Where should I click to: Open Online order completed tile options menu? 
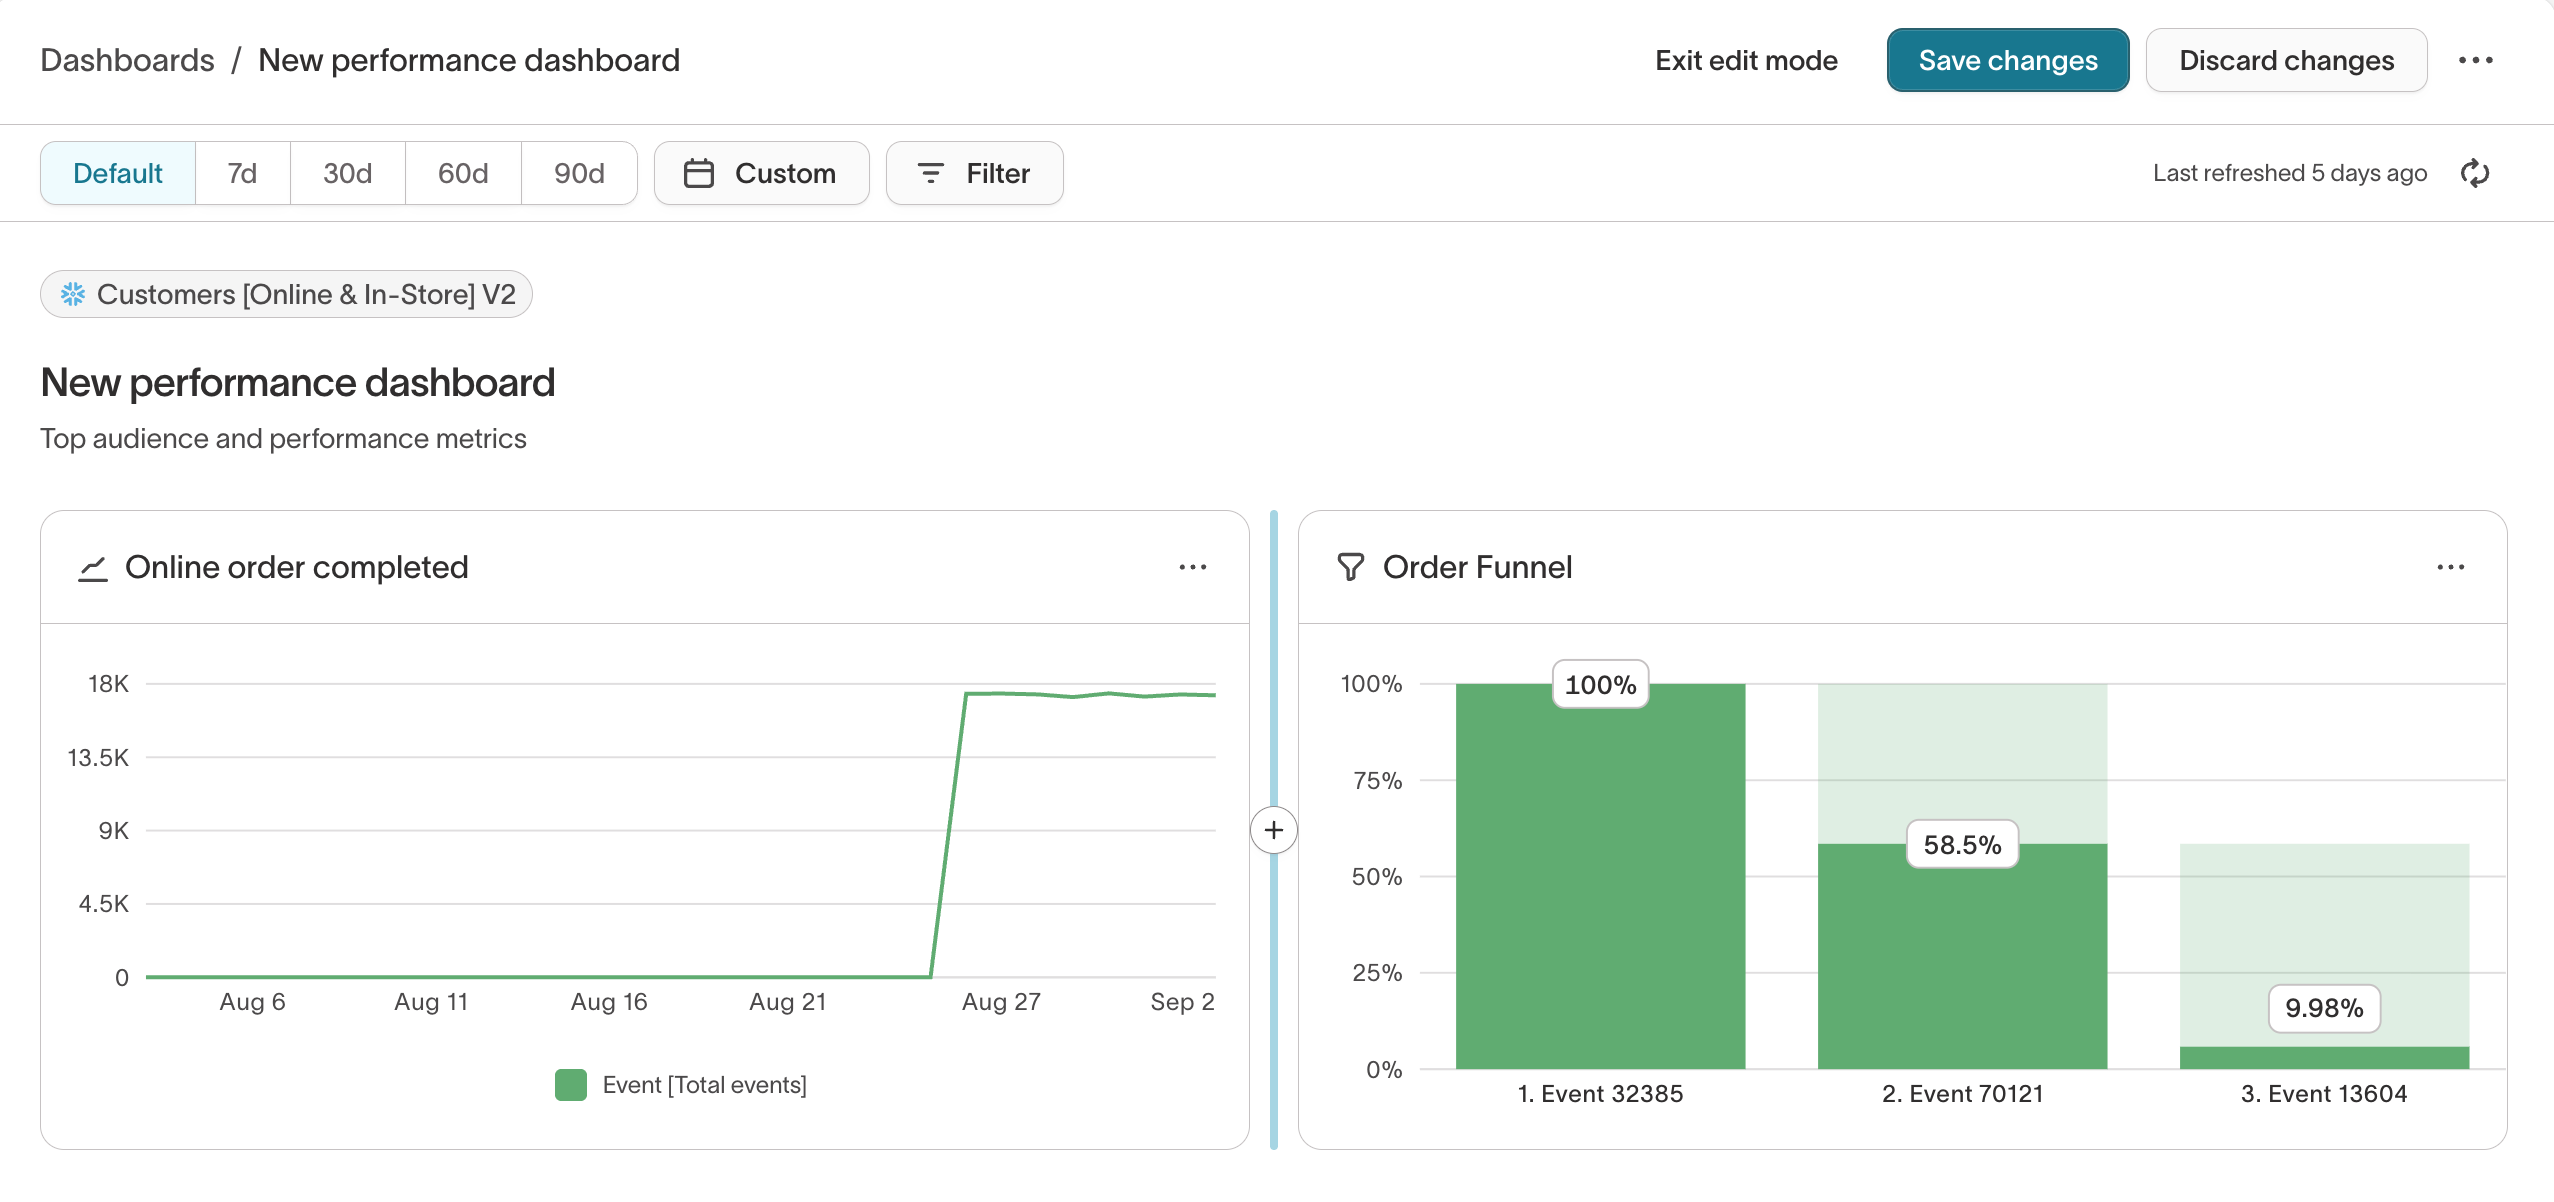point(1192,567)
